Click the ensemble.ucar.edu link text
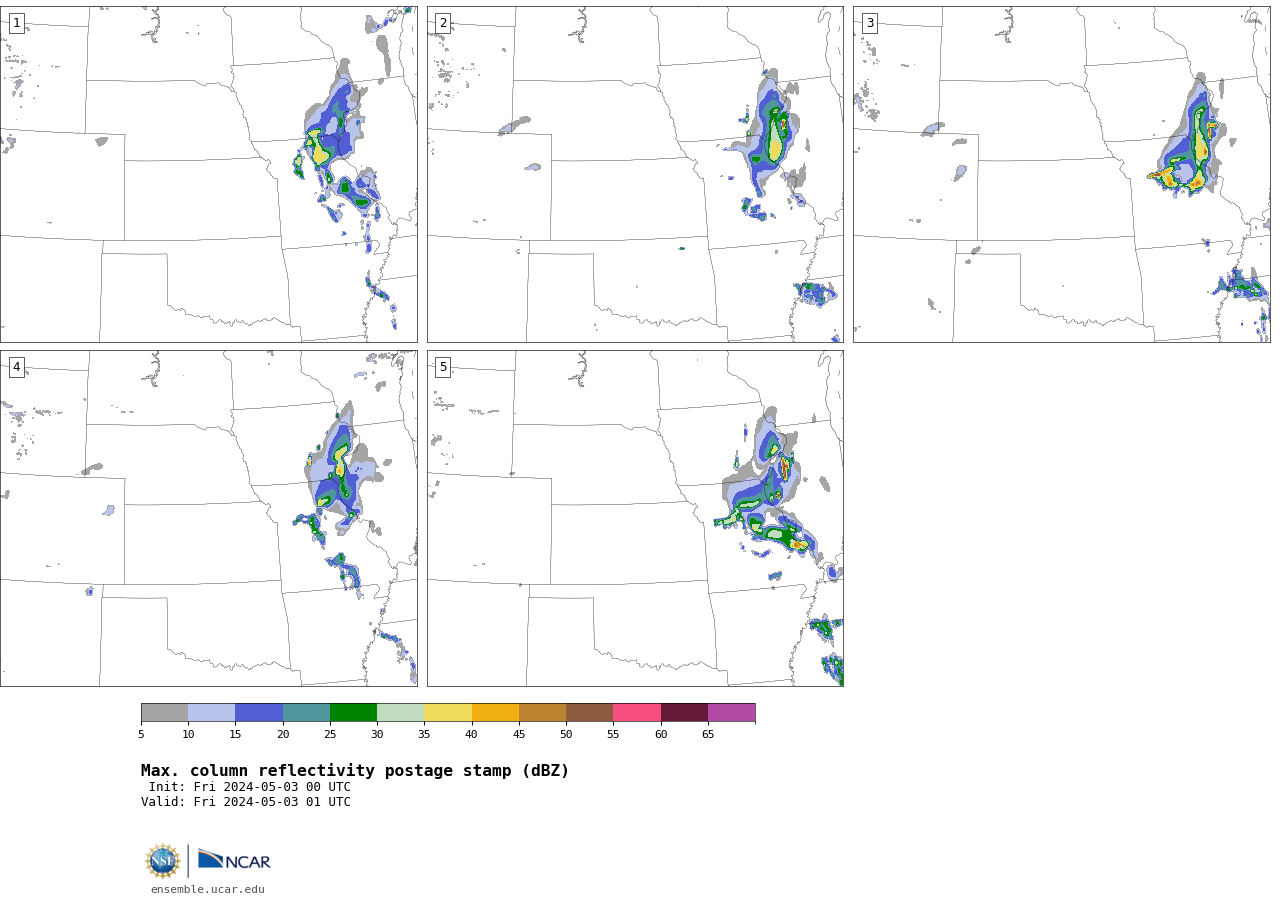 208,889
